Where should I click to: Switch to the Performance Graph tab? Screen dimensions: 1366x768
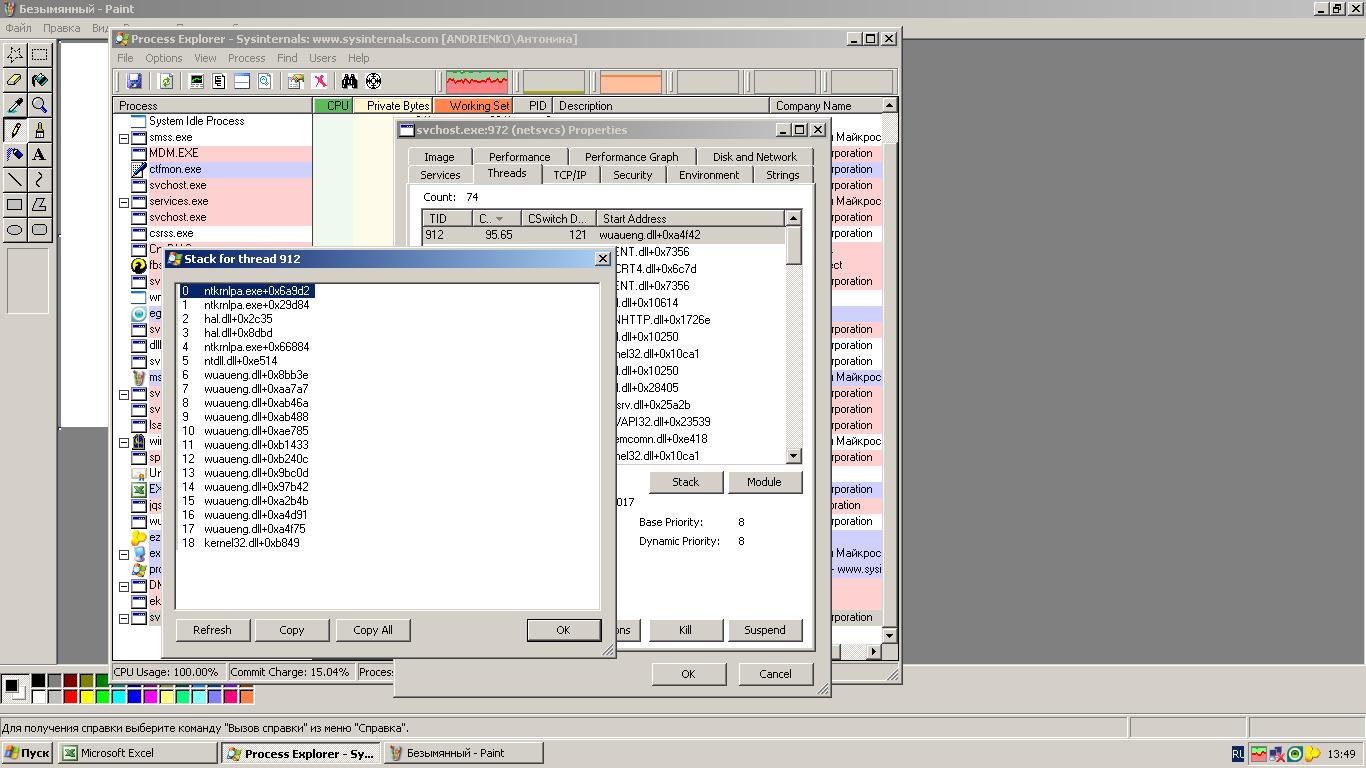tap(631, 157)
